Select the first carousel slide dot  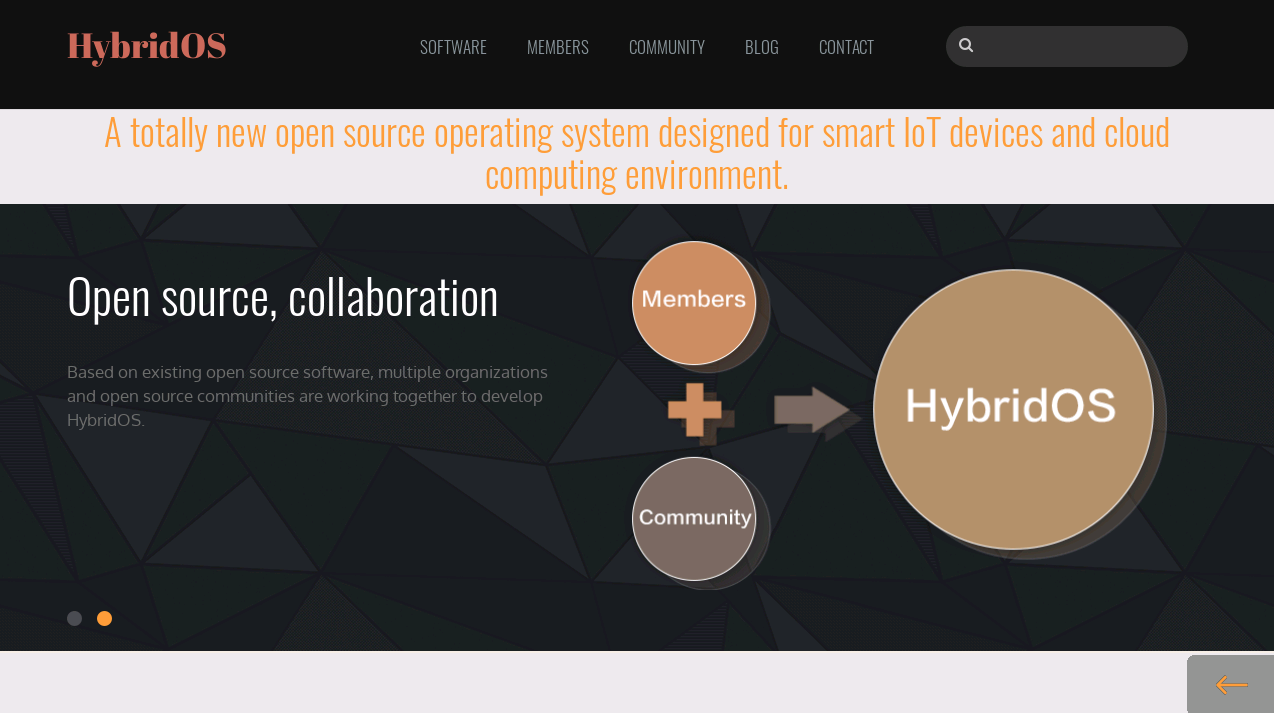tap(74, 618)
